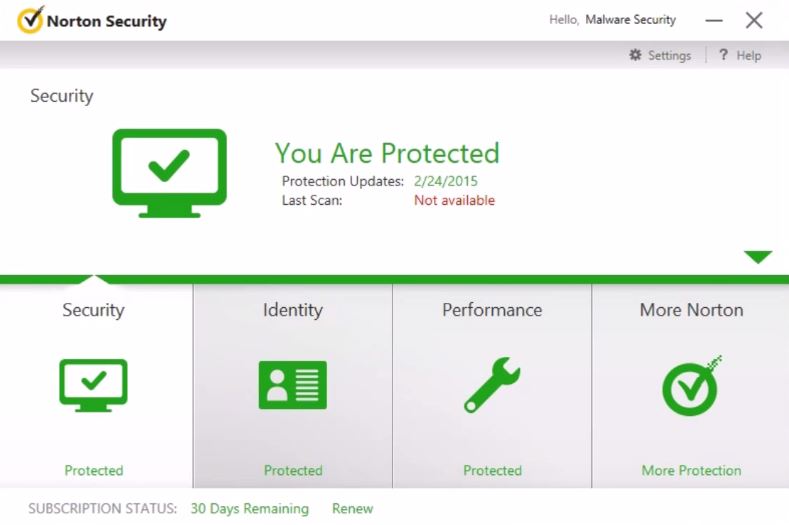
Task: Click the 30 Days Remaining status
Action: pos(249,509)
